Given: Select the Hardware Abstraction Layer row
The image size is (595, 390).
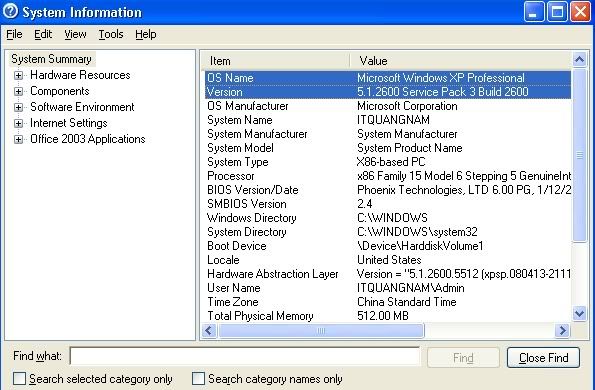Looking at the screenshot, I should [388, 274].
